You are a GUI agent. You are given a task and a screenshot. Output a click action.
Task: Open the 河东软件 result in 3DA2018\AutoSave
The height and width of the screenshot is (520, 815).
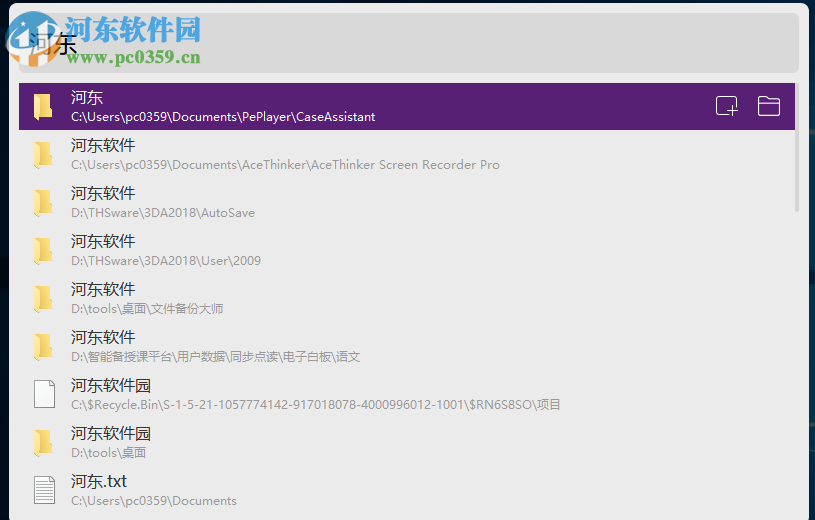tap(407, 202)
